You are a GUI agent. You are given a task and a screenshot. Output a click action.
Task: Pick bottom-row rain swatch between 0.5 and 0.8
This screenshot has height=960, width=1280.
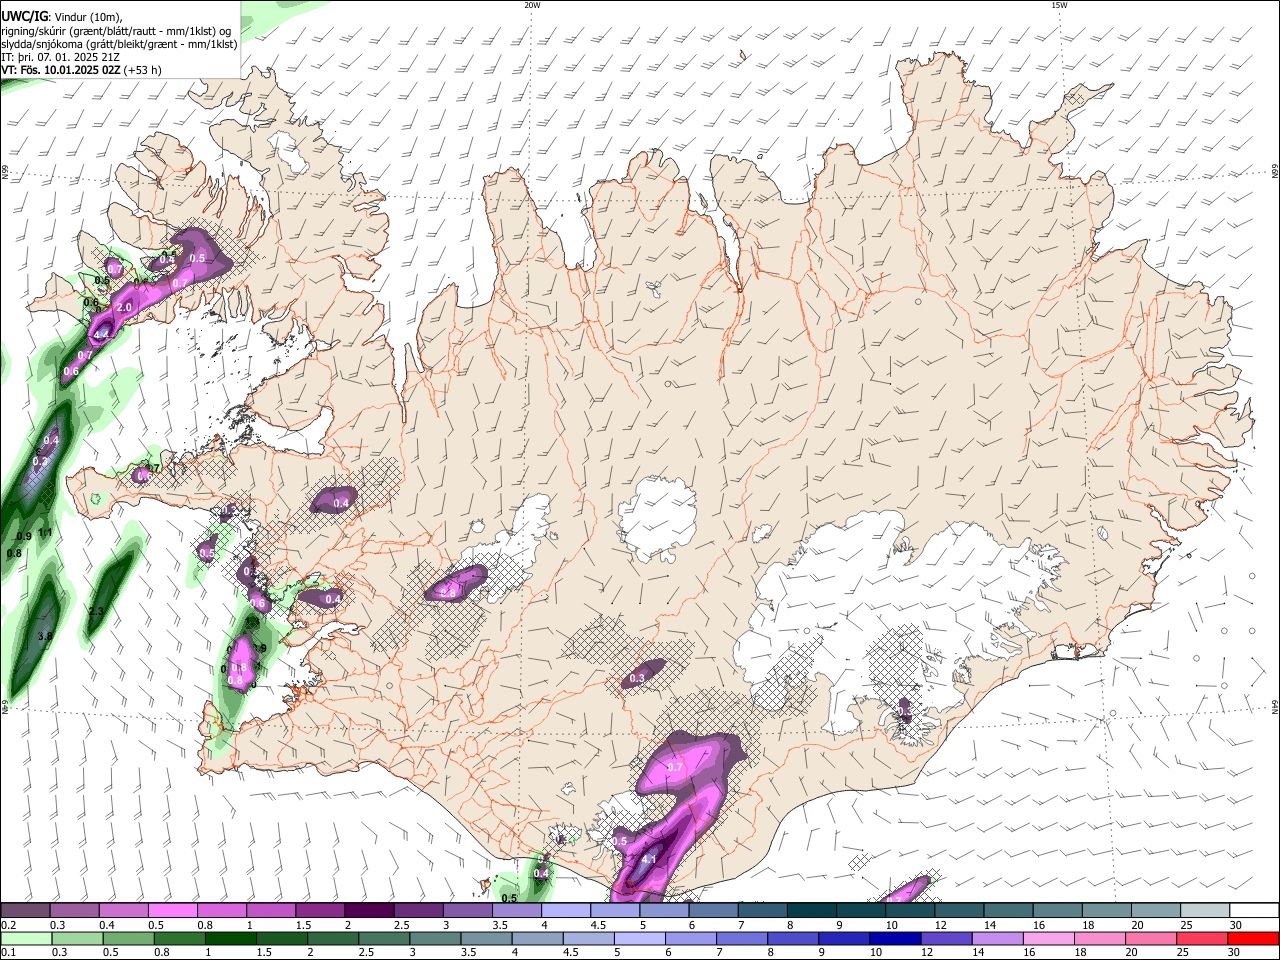tap(128, 938)
